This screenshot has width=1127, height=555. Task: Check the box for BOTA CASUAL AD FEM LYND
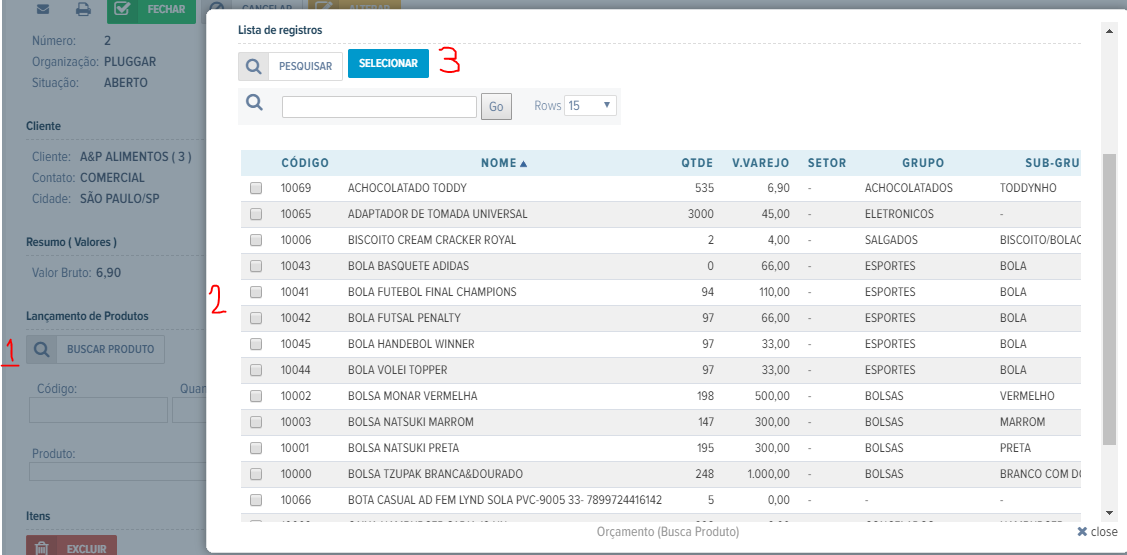coord(256,500)
